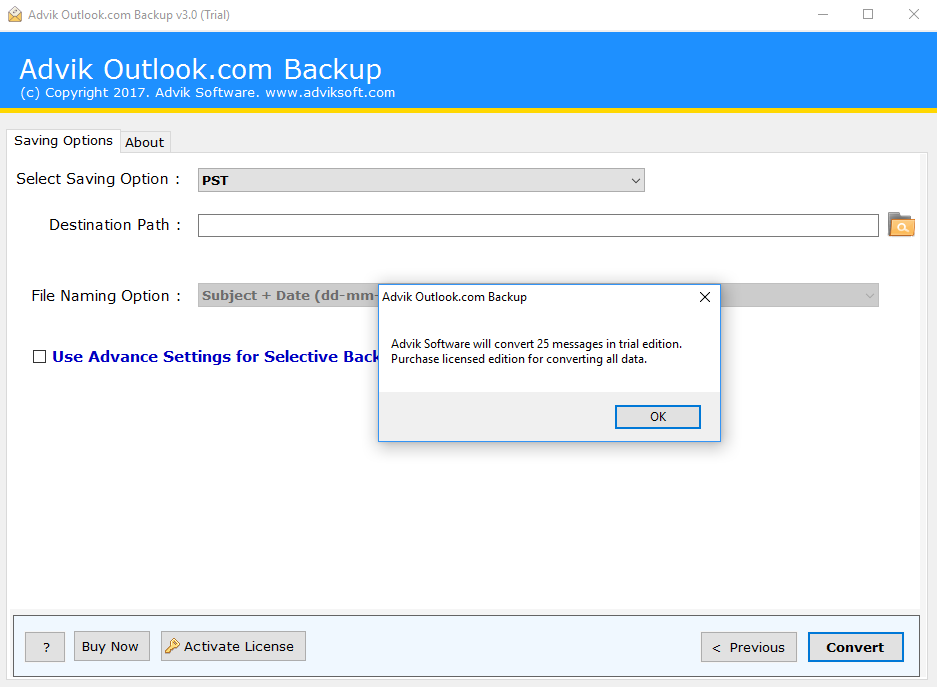Click the trial message text about 25 messages
The height and width of the screenshot is (687, 937).
coord(536,351)
